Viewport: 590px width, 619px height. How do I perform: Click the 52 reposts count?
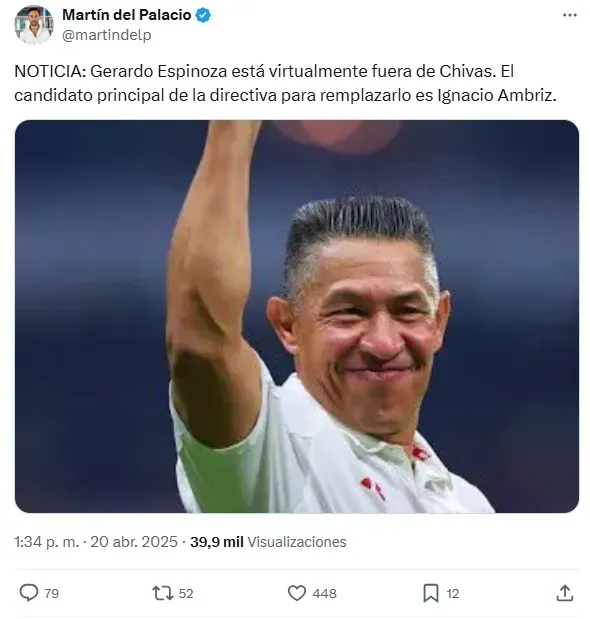[186, 593]
